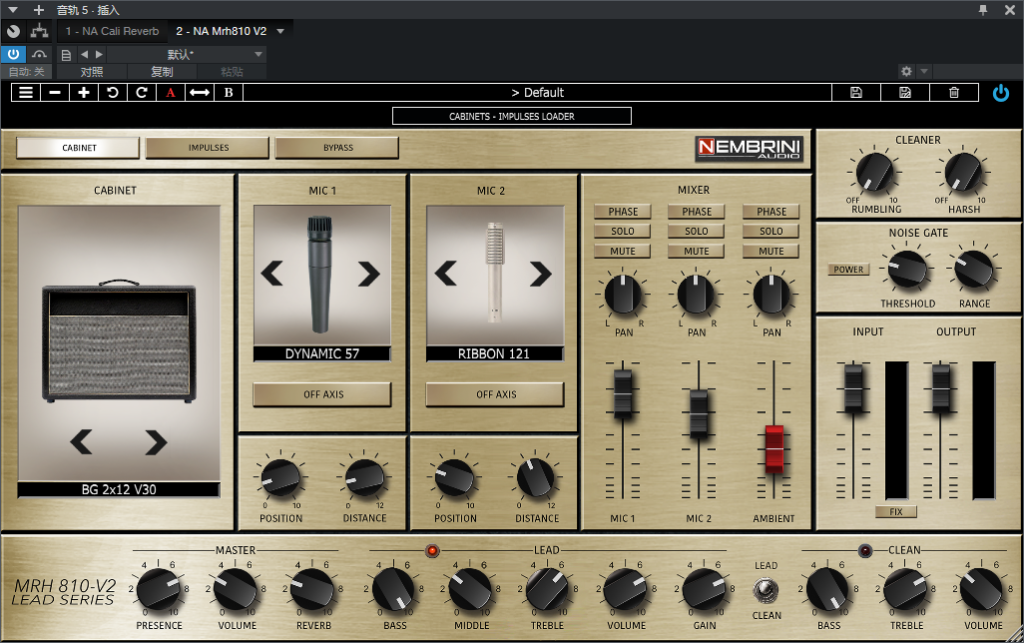This screenshot has width=1024, height=643.
Task: Pin the plugin window
Action: click(x=983, y=10)
